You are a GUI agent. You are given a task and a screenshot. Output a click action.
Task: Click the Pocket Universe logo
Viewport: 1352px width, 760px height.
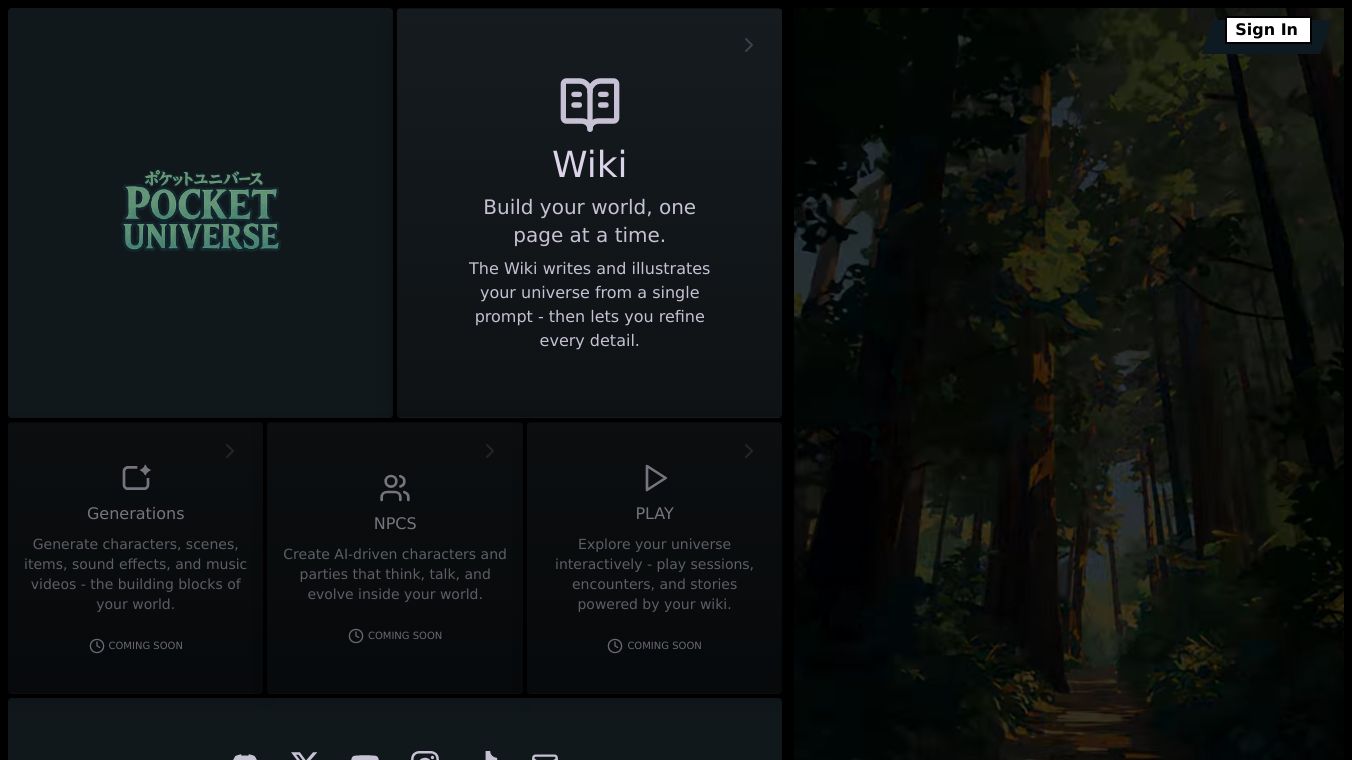pos(201,211)
